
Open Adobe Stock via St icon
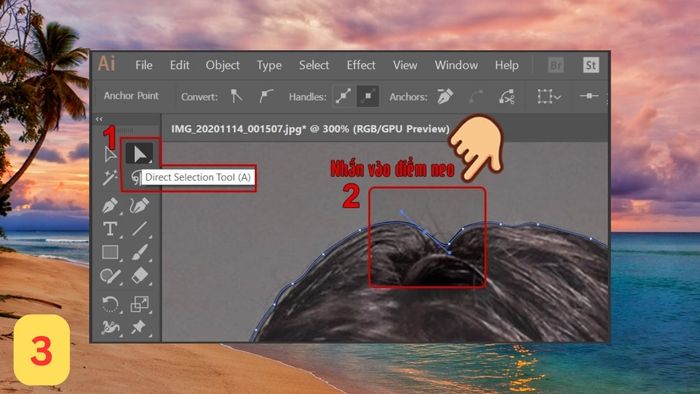[x=591, y=66]
